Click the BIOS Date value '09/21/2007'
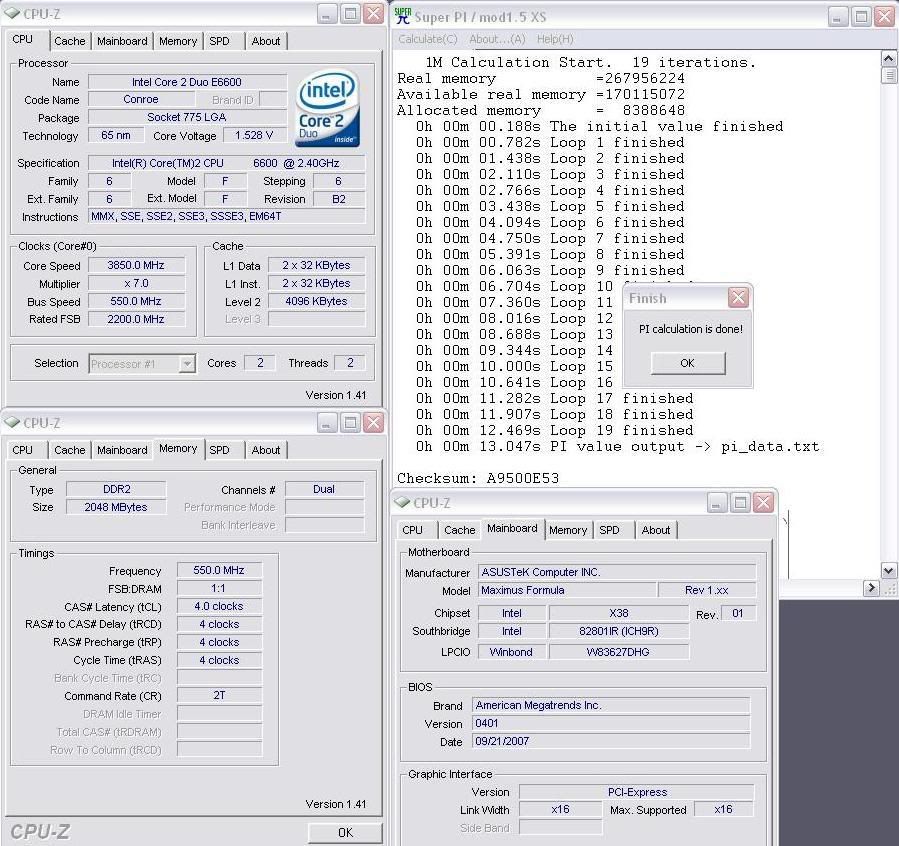The image size is (899, 846). click(611, 741)
